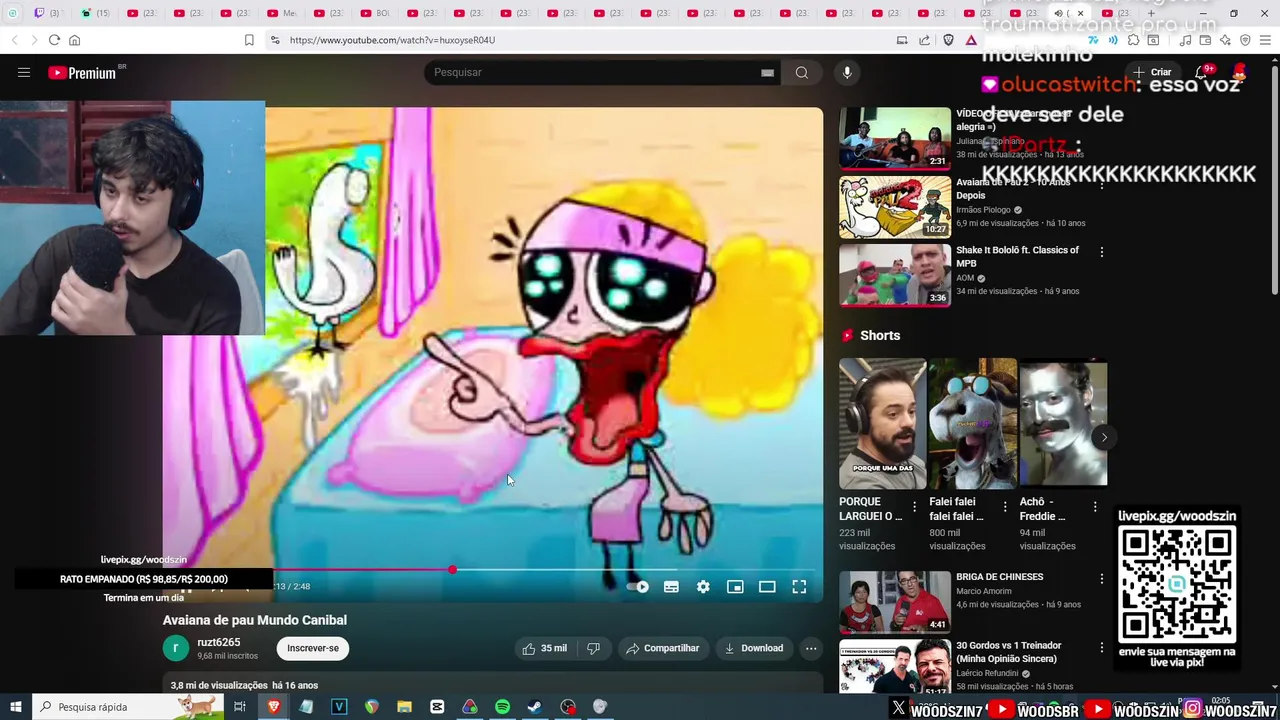Open options for 30 Gordos vs 1 Treinador
1280x720 pixels.
click(x=1101, y=647)
